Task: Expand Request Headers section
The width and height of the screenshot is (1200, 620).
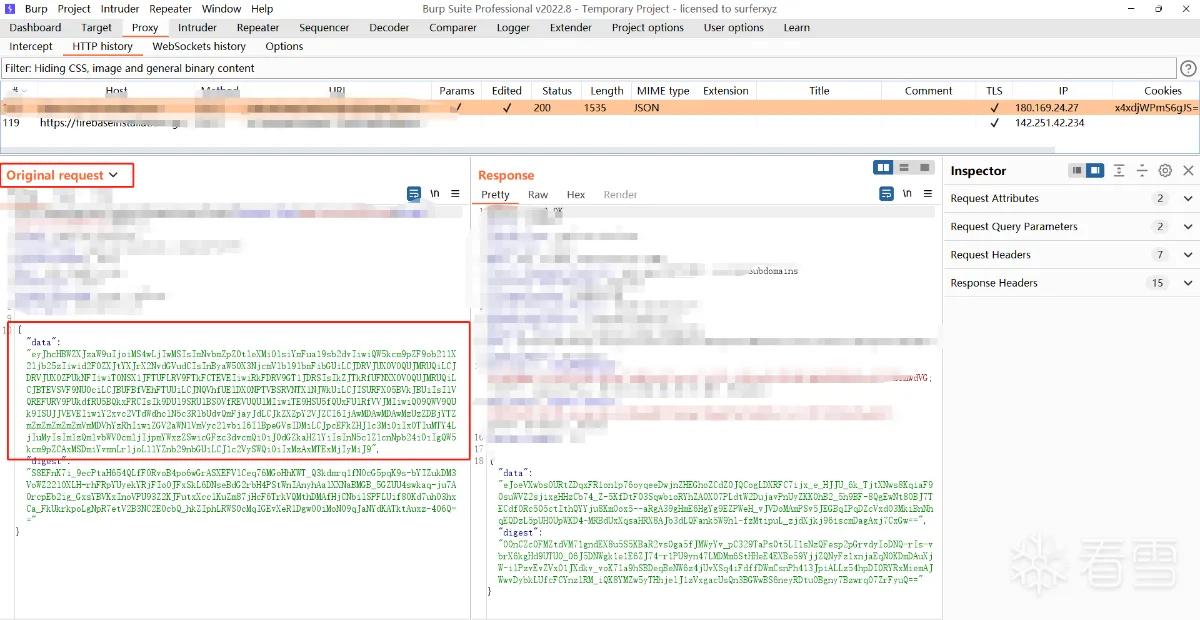Action: pyautogui.click(x=1070, y=255)
